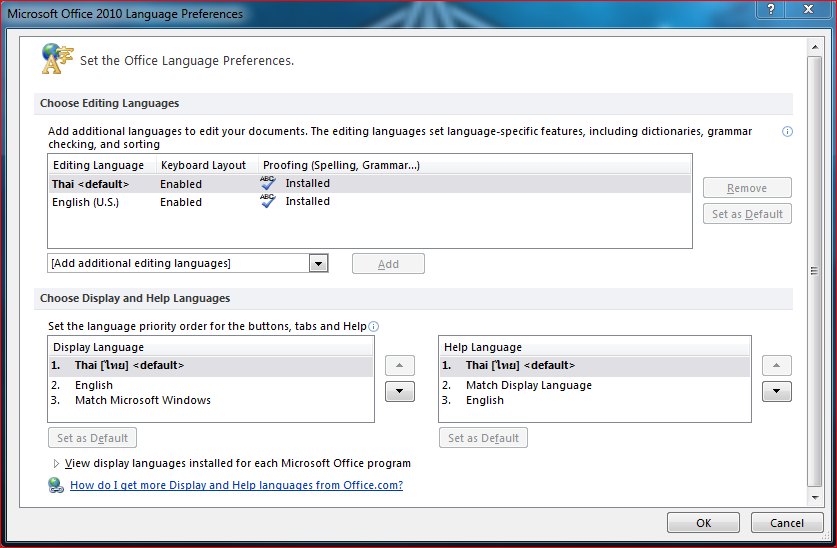Click Set as Default under Help Language list
837x548 pixels.
(x=484, y=438)
